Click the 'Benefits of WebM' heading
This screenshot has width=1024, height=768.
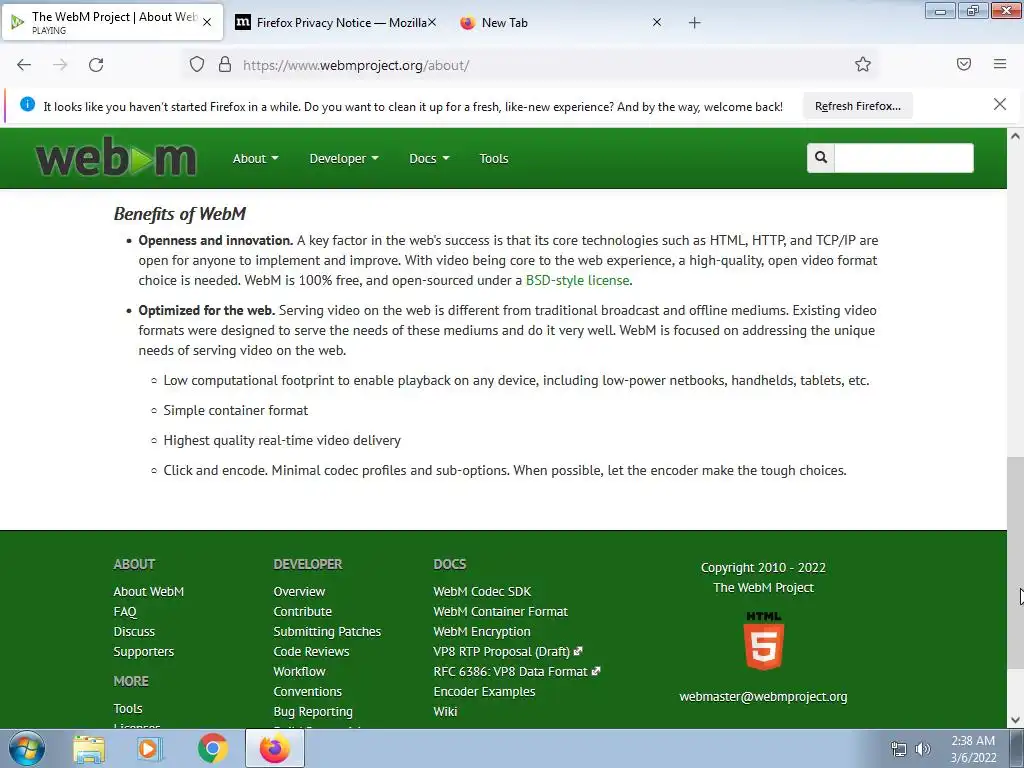(x=180, y=214)
